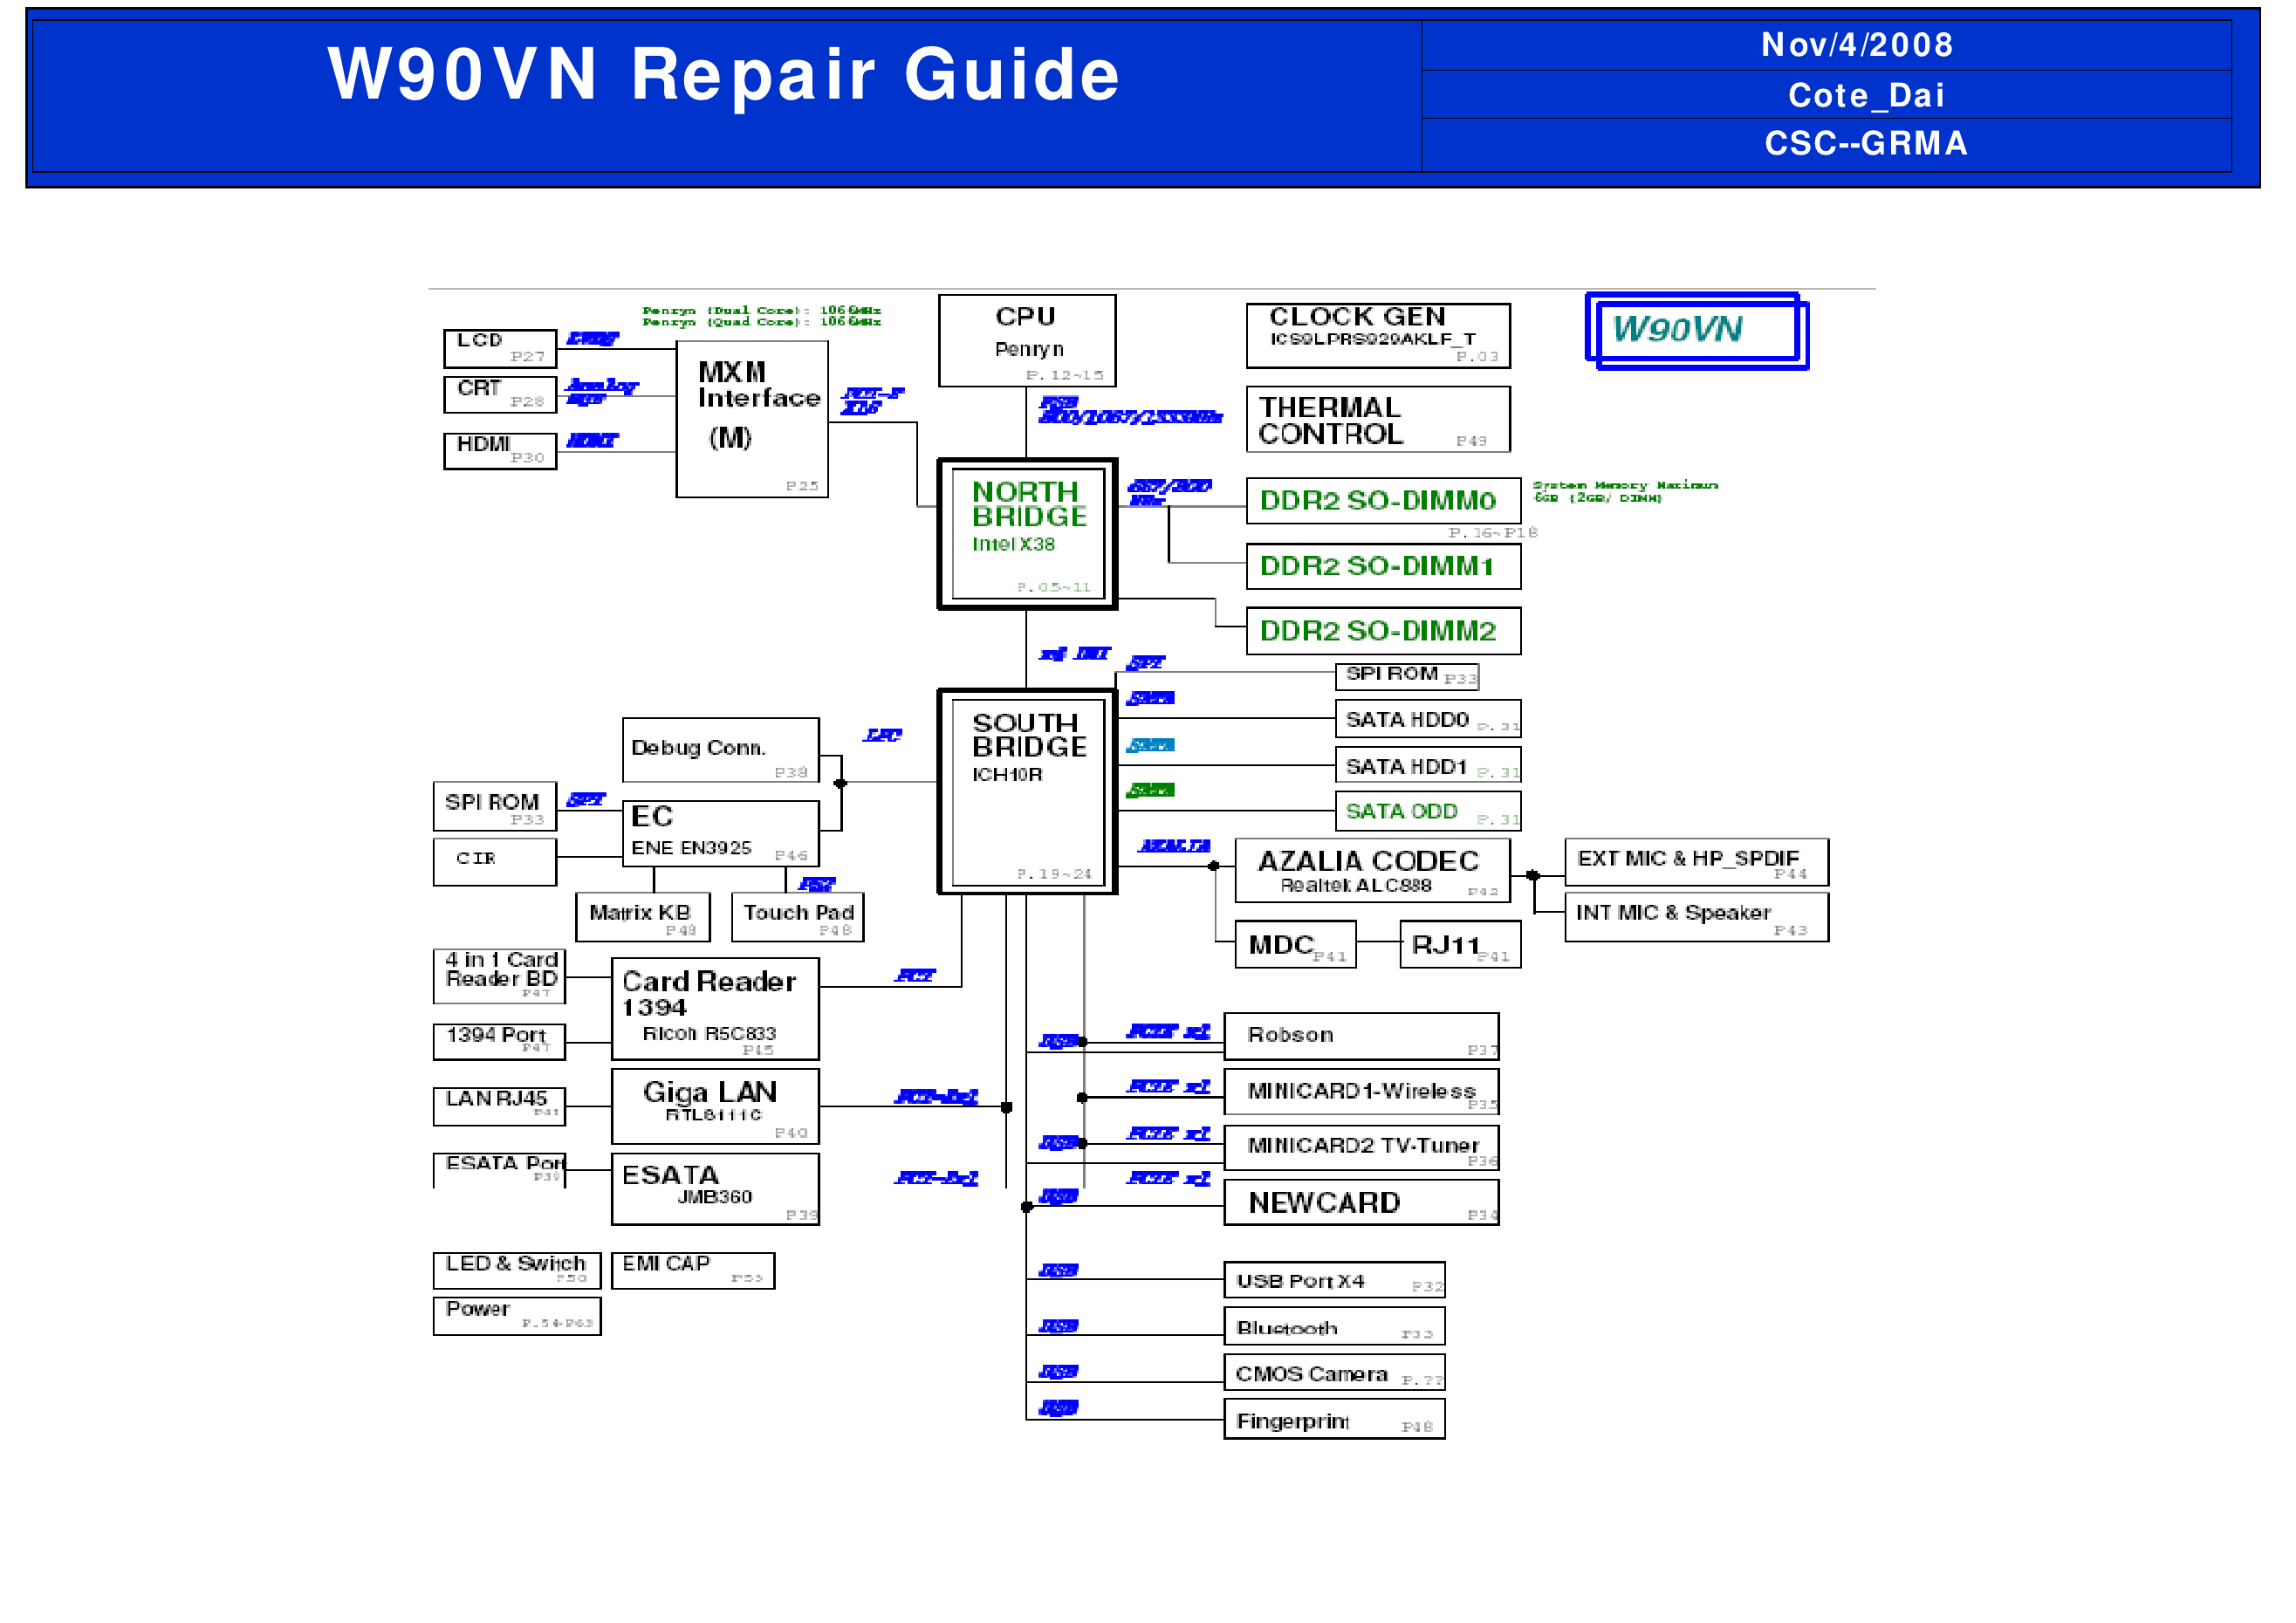Select the MXM Interface block
This screenshot has width=2296, height=1623.
tap(751, 418)
